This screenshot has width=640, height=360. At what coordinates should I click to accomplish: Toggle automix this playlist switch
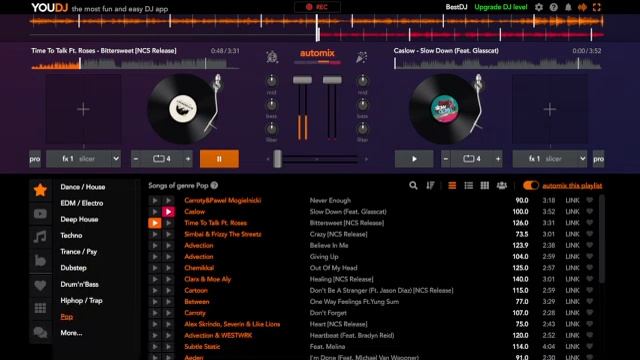point(531,186)
